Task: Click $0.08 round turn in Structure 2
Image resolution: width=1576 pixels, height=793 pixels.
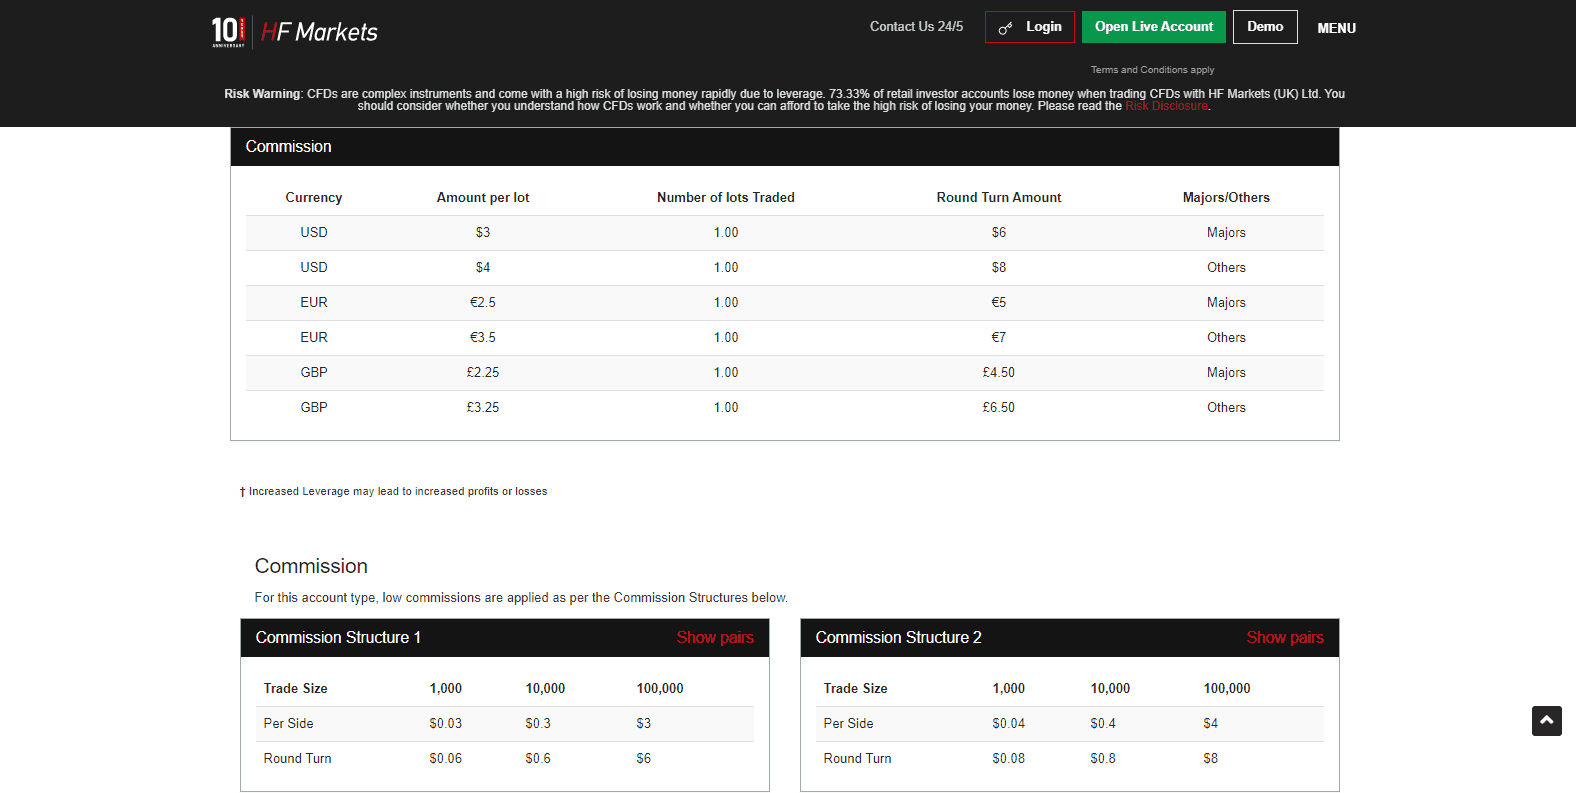Action: click(x=1009, y=759)
